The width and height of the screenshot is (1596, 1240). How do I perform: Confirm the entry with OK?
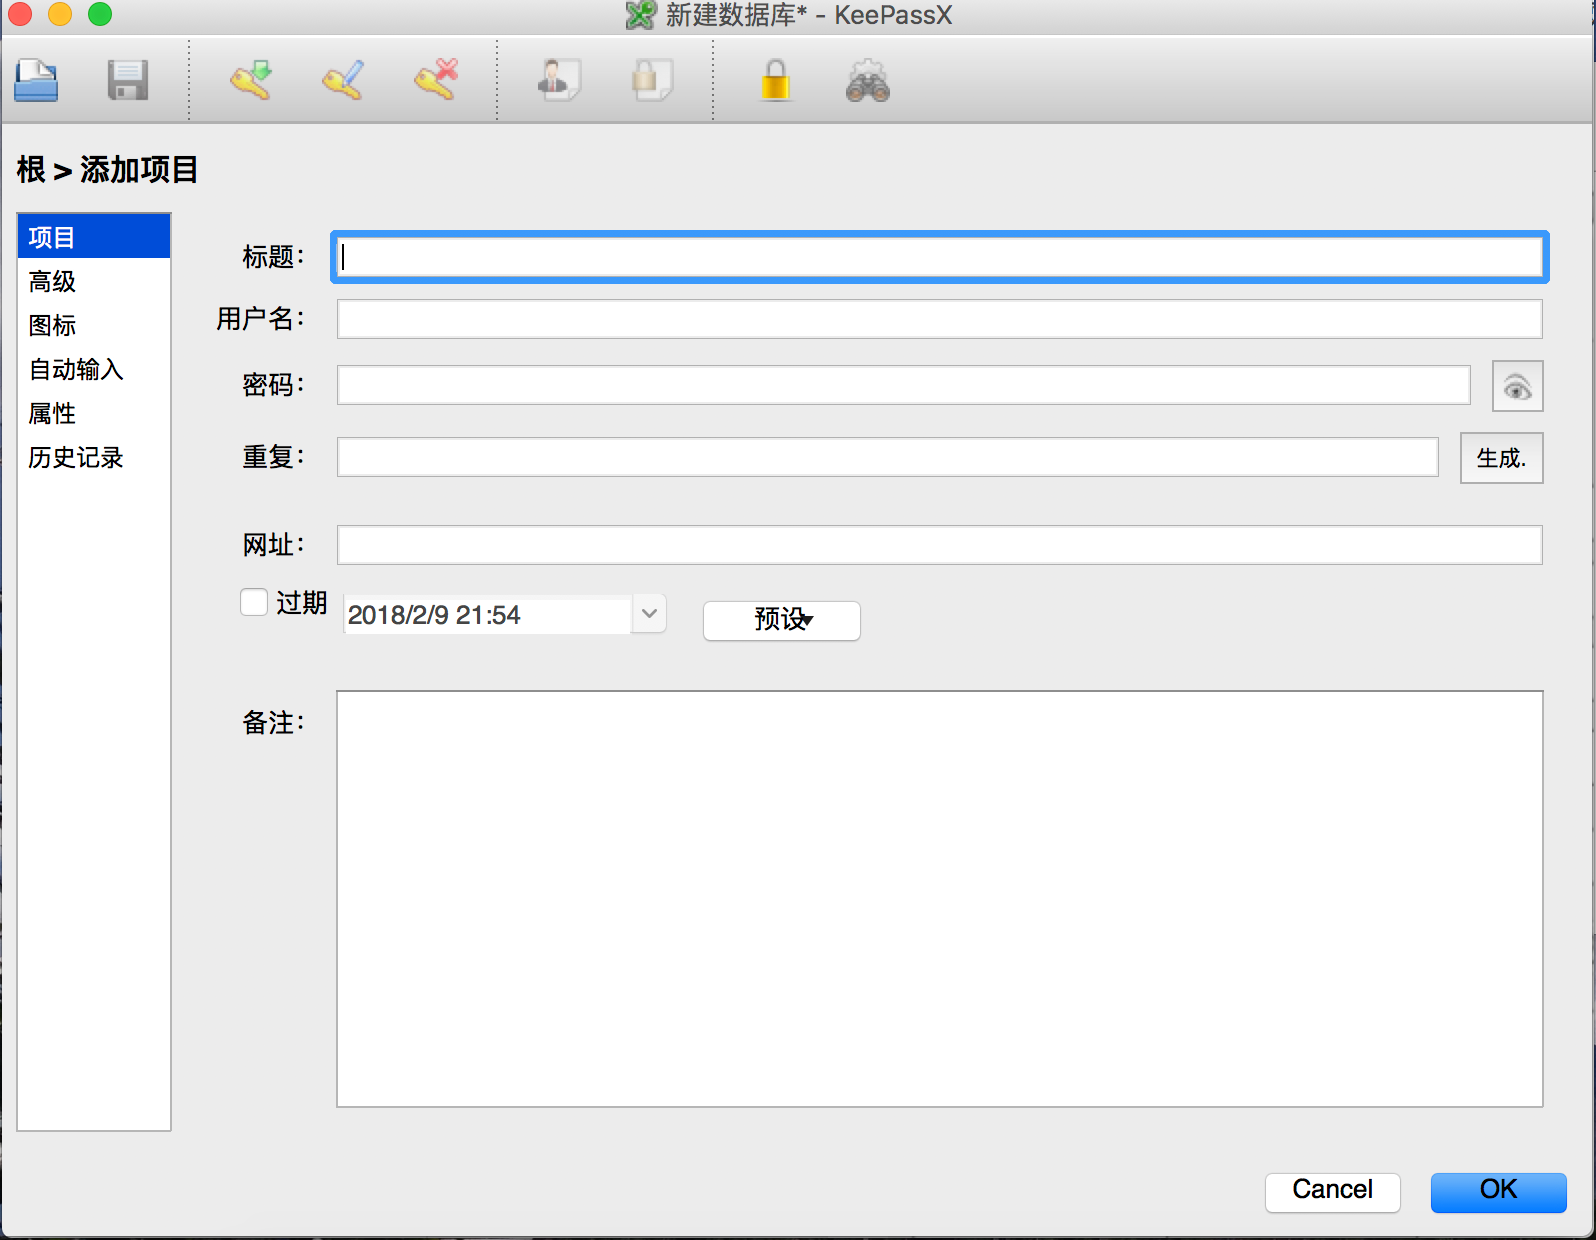point(1497,1190)
